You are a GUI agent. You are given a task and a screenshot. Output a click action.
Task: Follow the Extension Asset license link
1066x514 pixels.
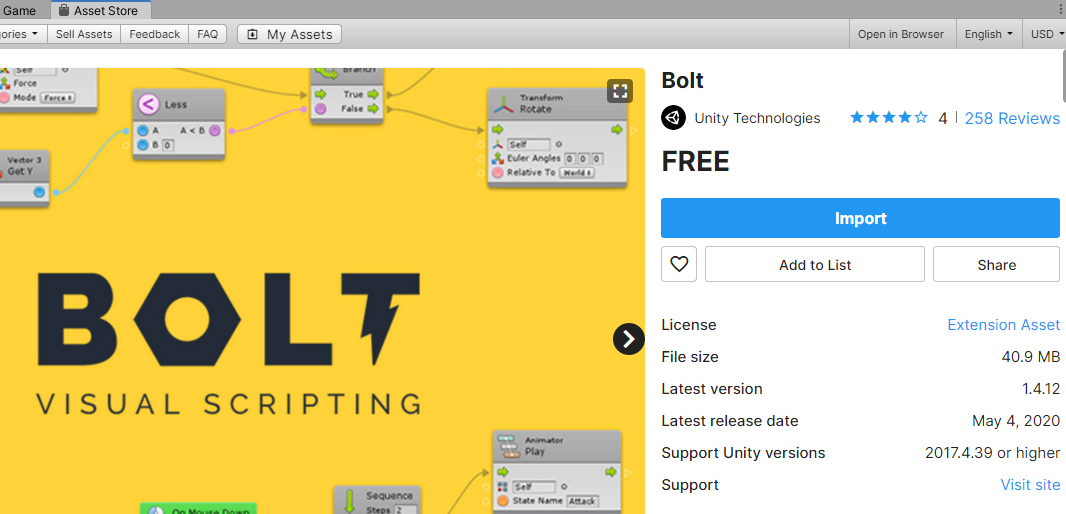pos(1003,325)
